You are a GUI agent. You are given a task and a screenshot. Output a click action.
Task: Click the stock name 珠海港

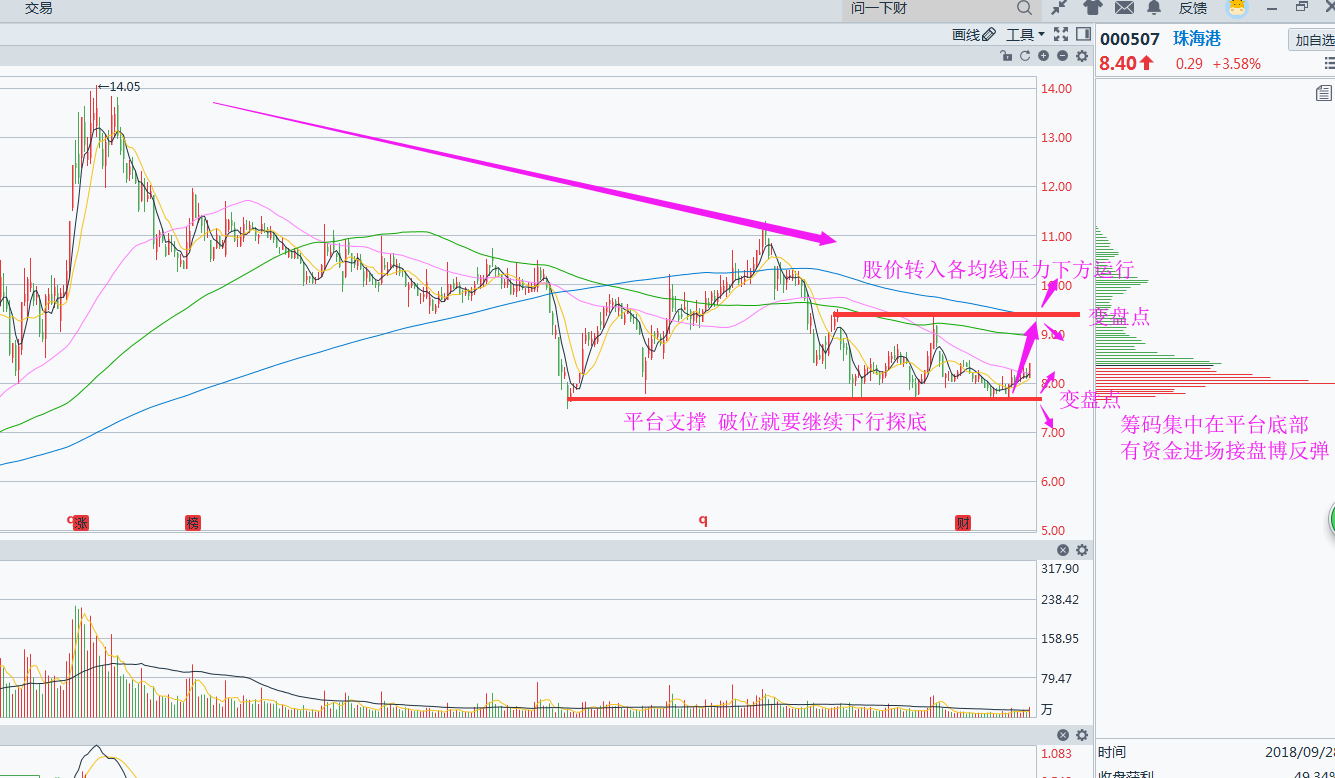click(x=1197, y=40)
